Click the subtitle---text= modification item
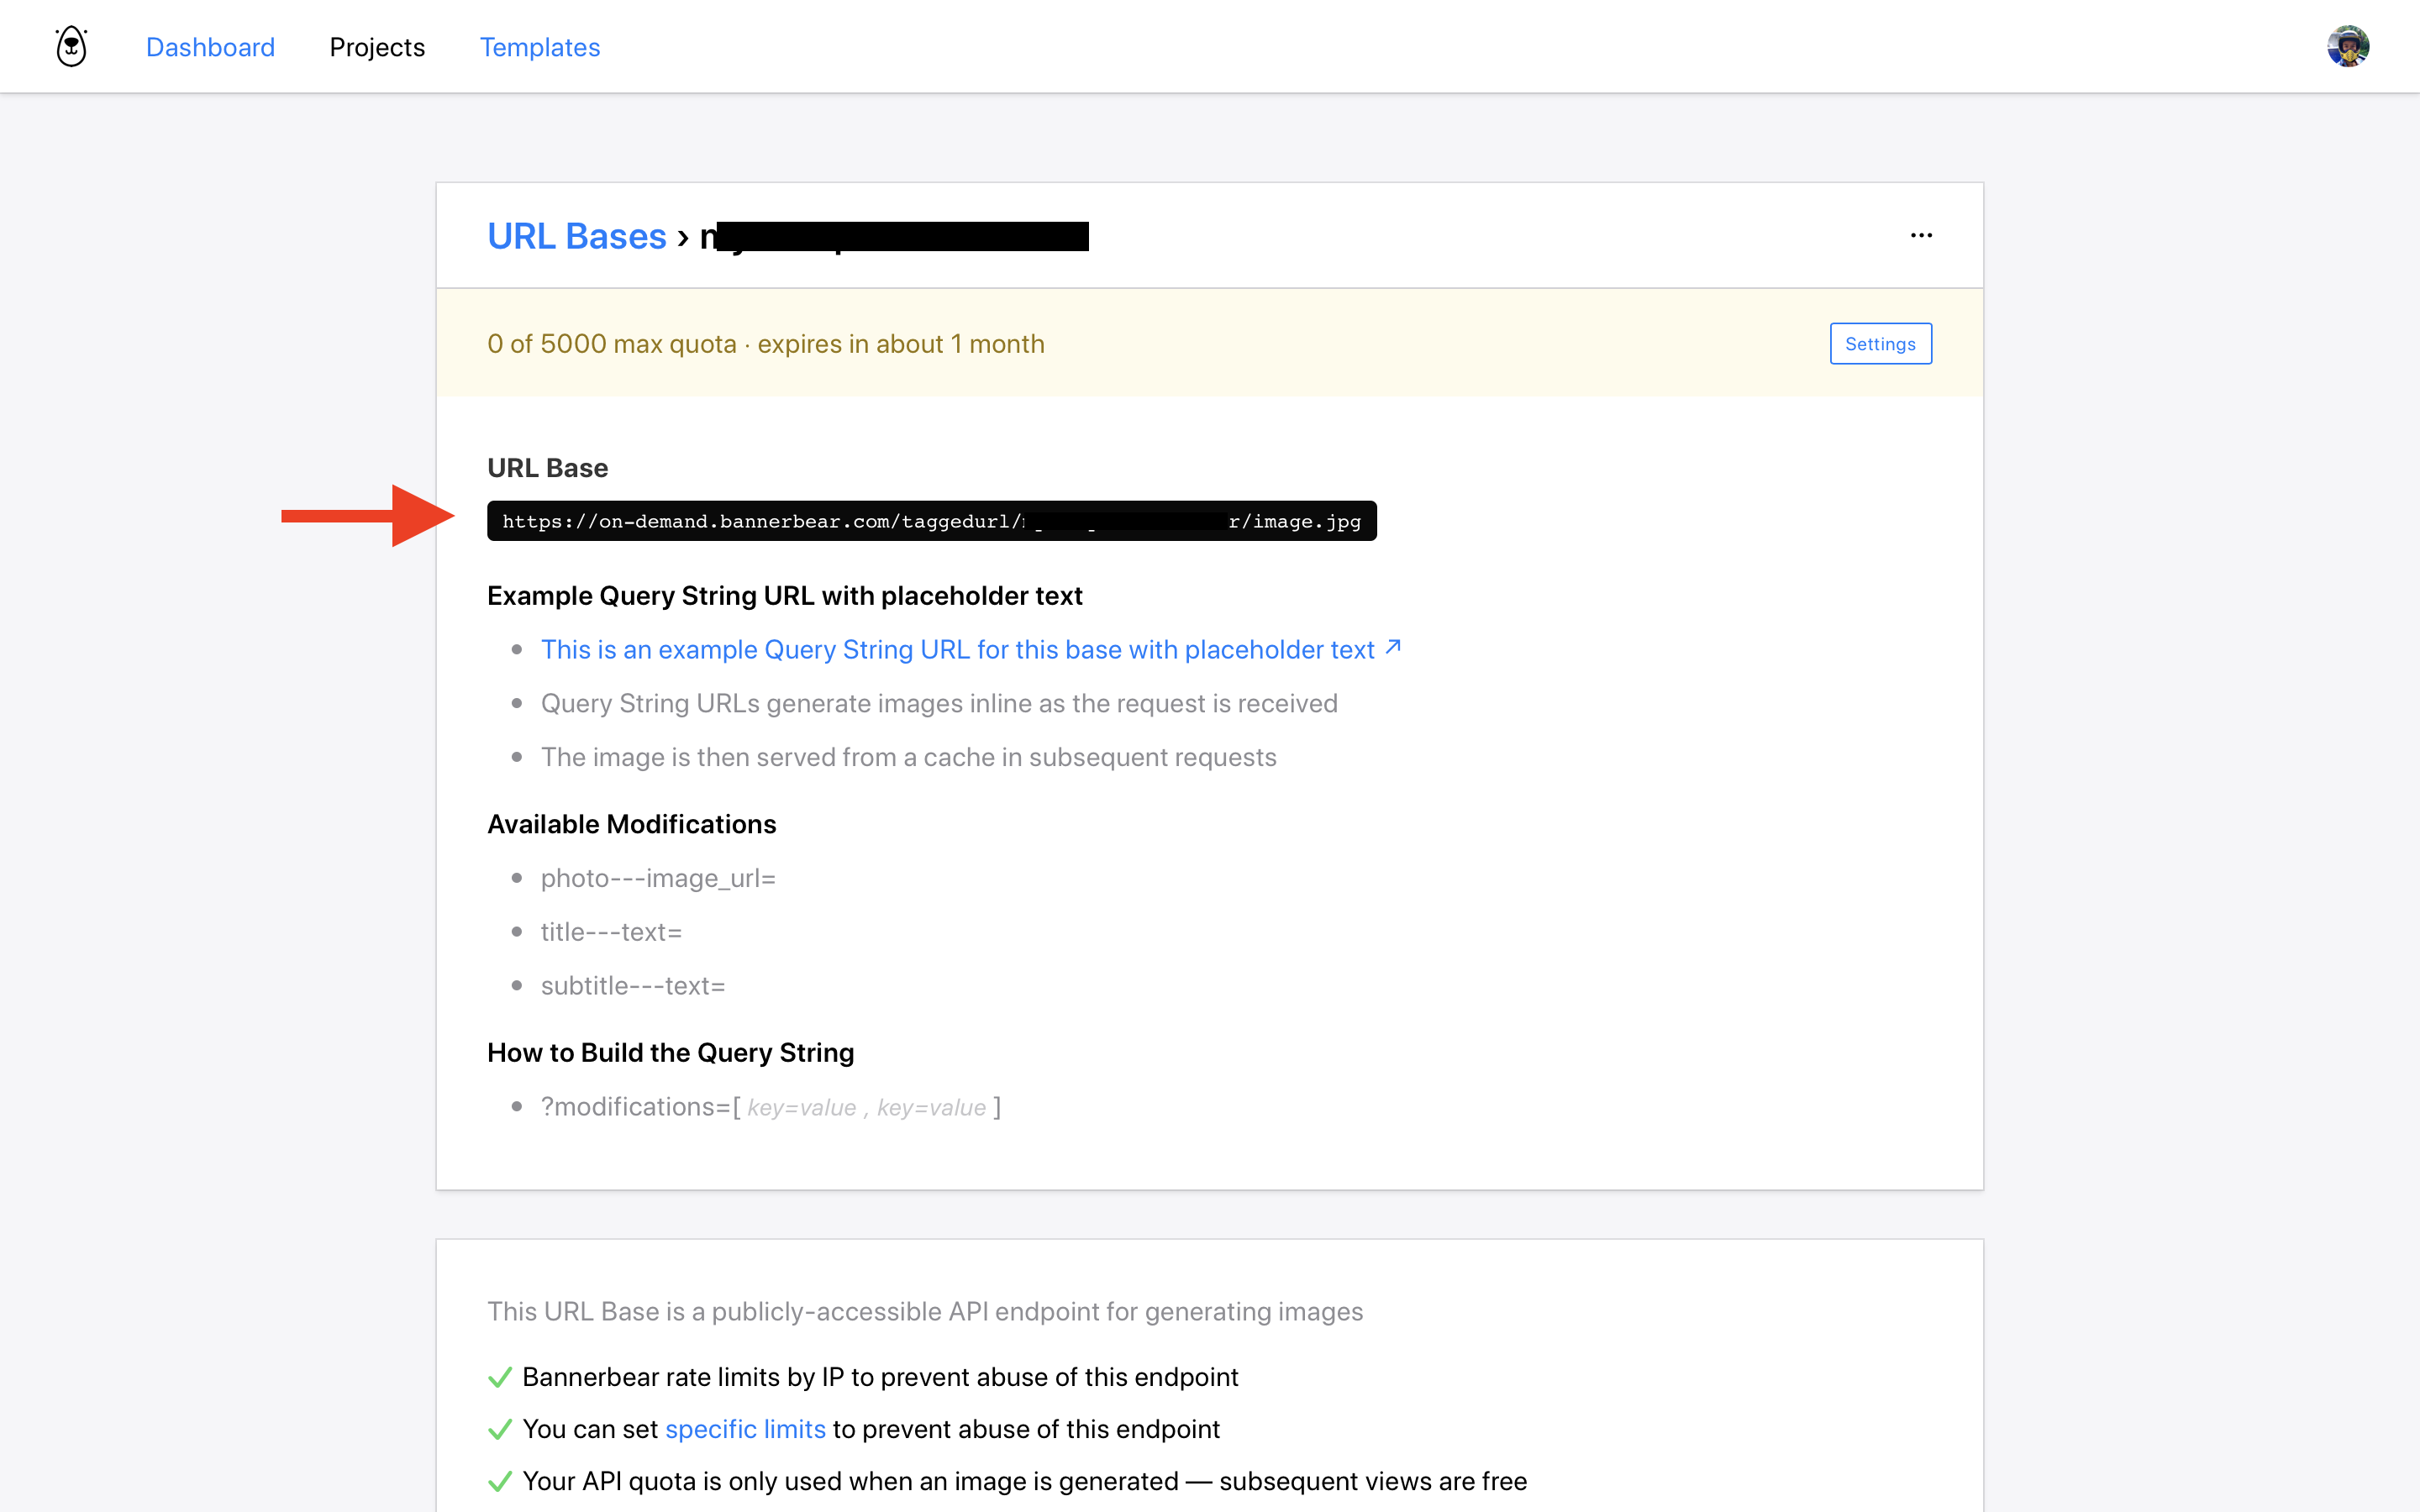The height and width of the screenshot is (1512, 2420). coord(633,986)
